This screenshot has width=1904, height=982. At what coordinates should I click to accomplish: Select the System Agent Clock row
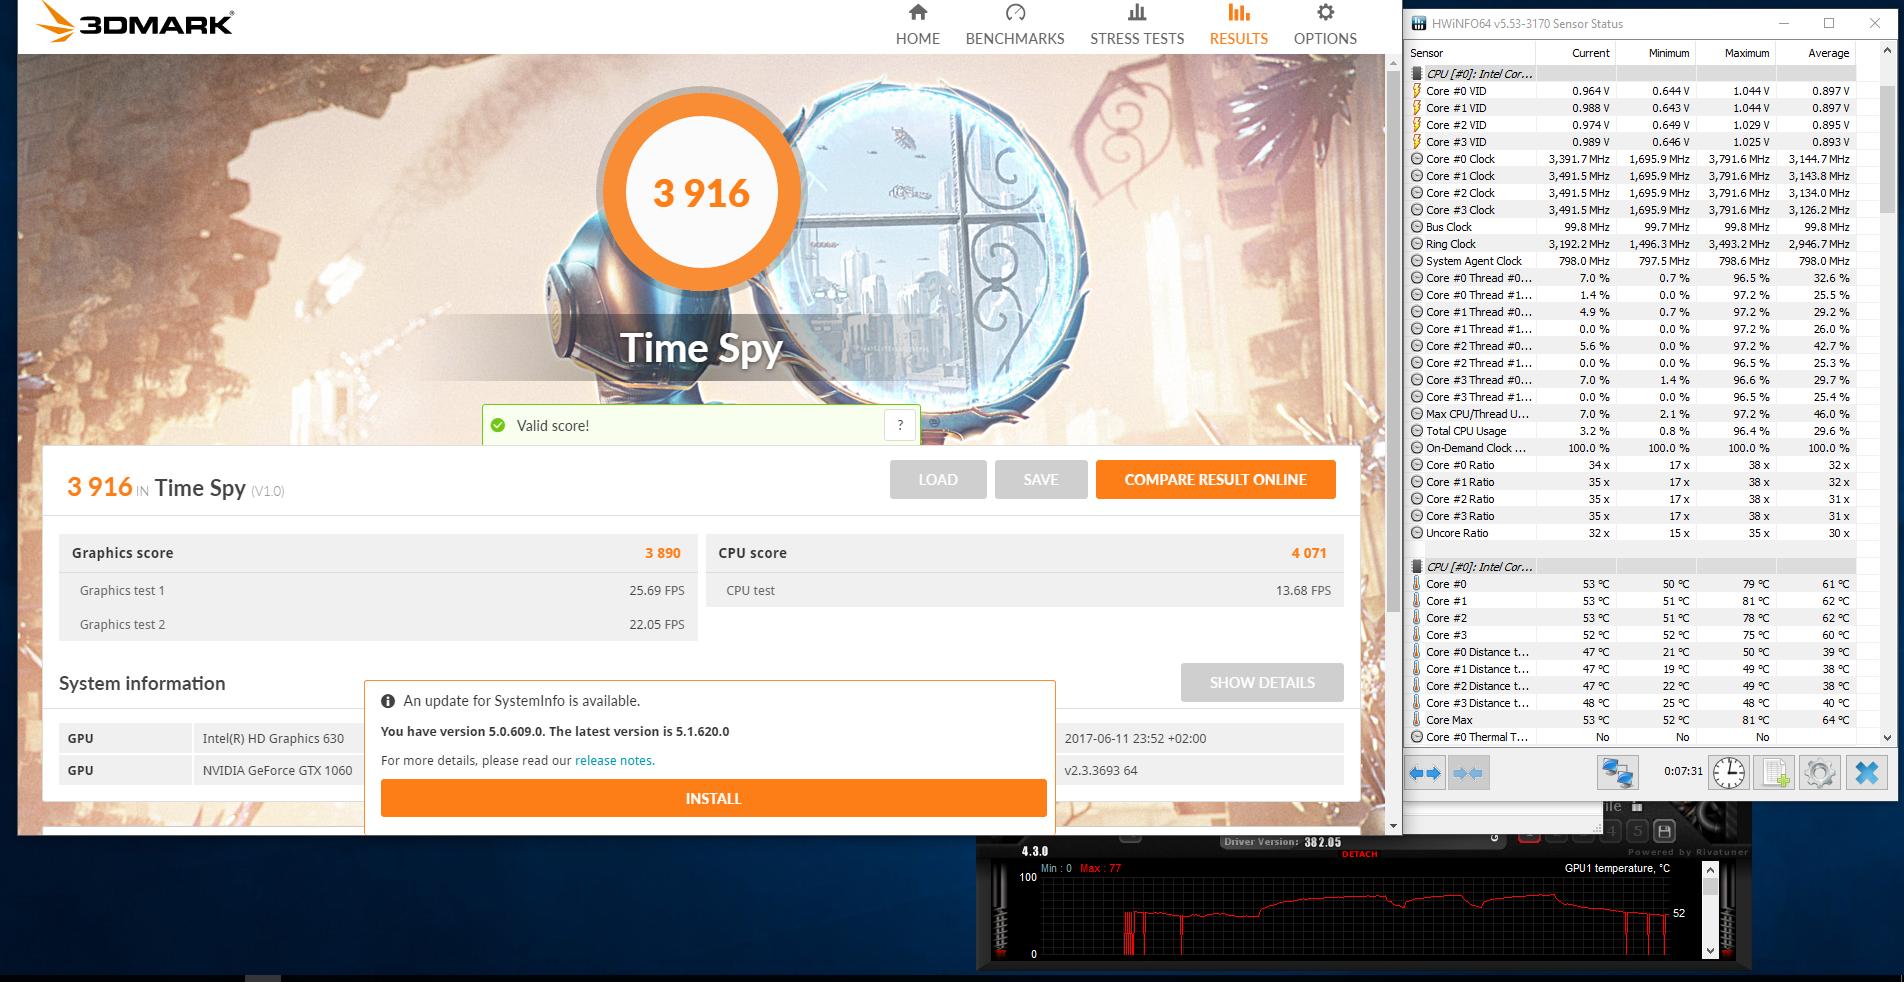pyautogui.click(x=1631, y=261)
